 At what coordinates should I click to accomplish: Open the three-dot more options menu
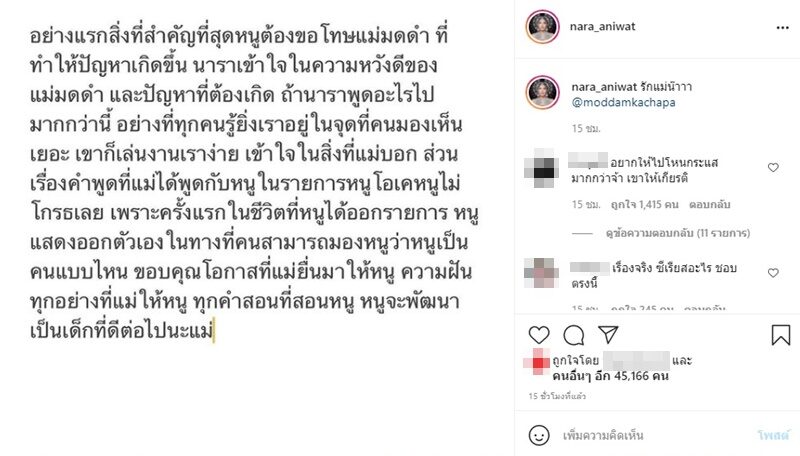pos(783,28)
